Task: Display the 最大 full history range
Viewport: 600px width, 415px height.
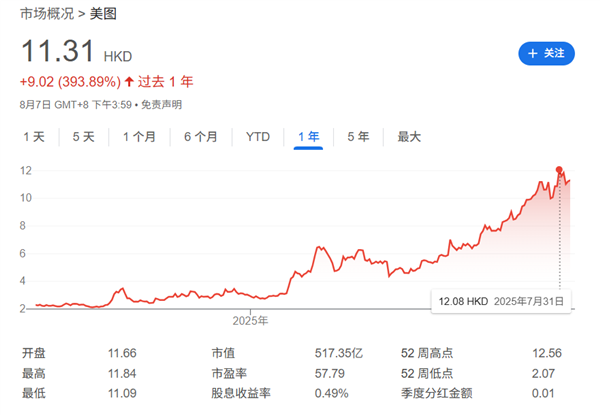Action: (409, 137)
